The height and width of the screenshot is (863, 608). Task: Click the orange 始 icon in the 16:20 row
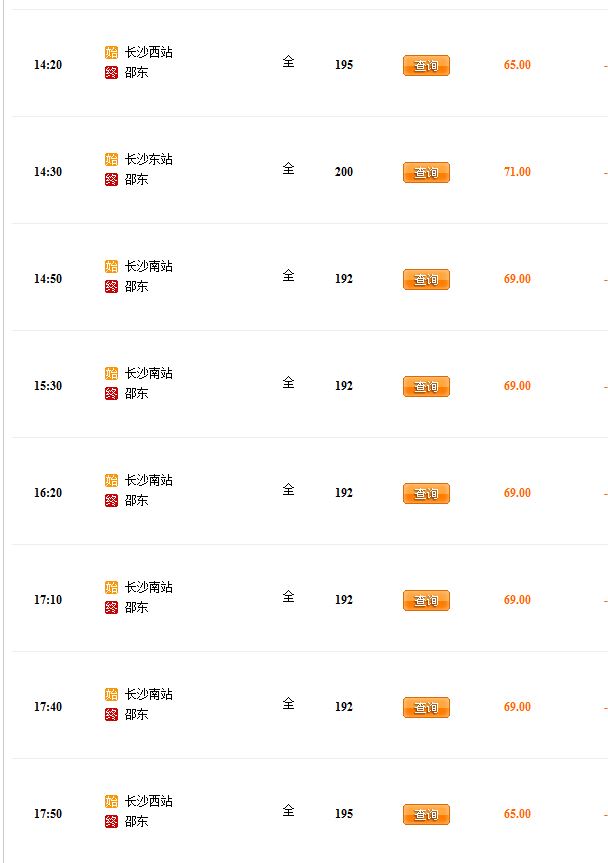click(111, 480)
